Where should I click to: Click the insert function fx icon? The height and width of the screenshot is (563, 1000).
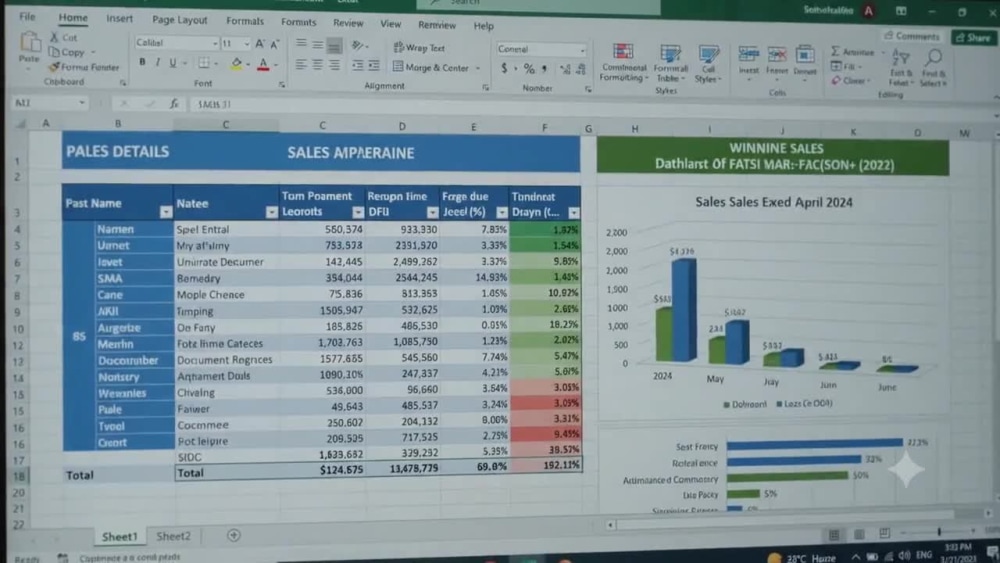pos(174,103)
